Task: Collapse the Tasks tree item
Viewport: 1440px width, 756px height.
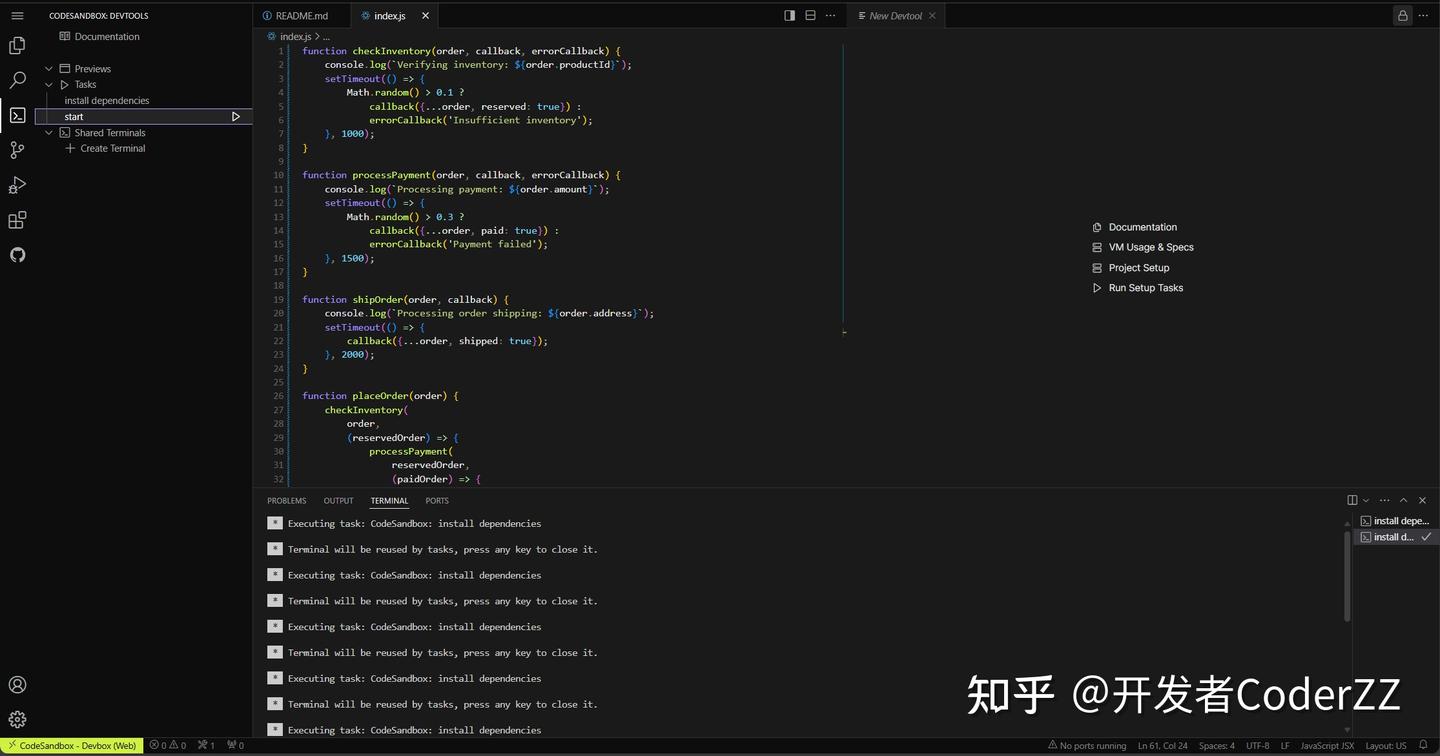Action: pos(49,84)
